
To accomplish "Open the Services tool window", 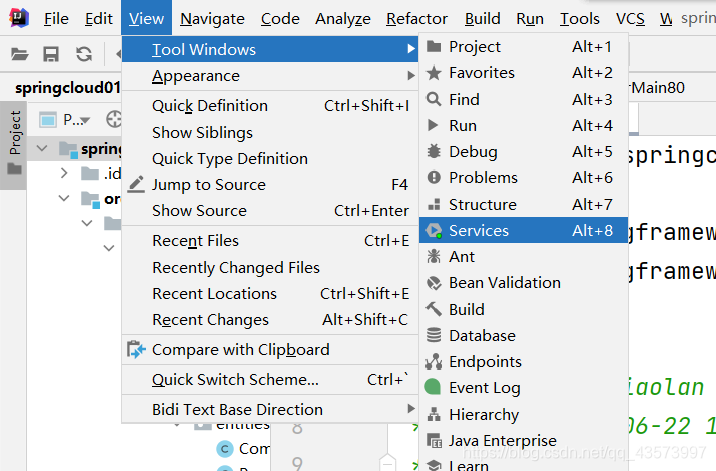I will pos(478,231).
